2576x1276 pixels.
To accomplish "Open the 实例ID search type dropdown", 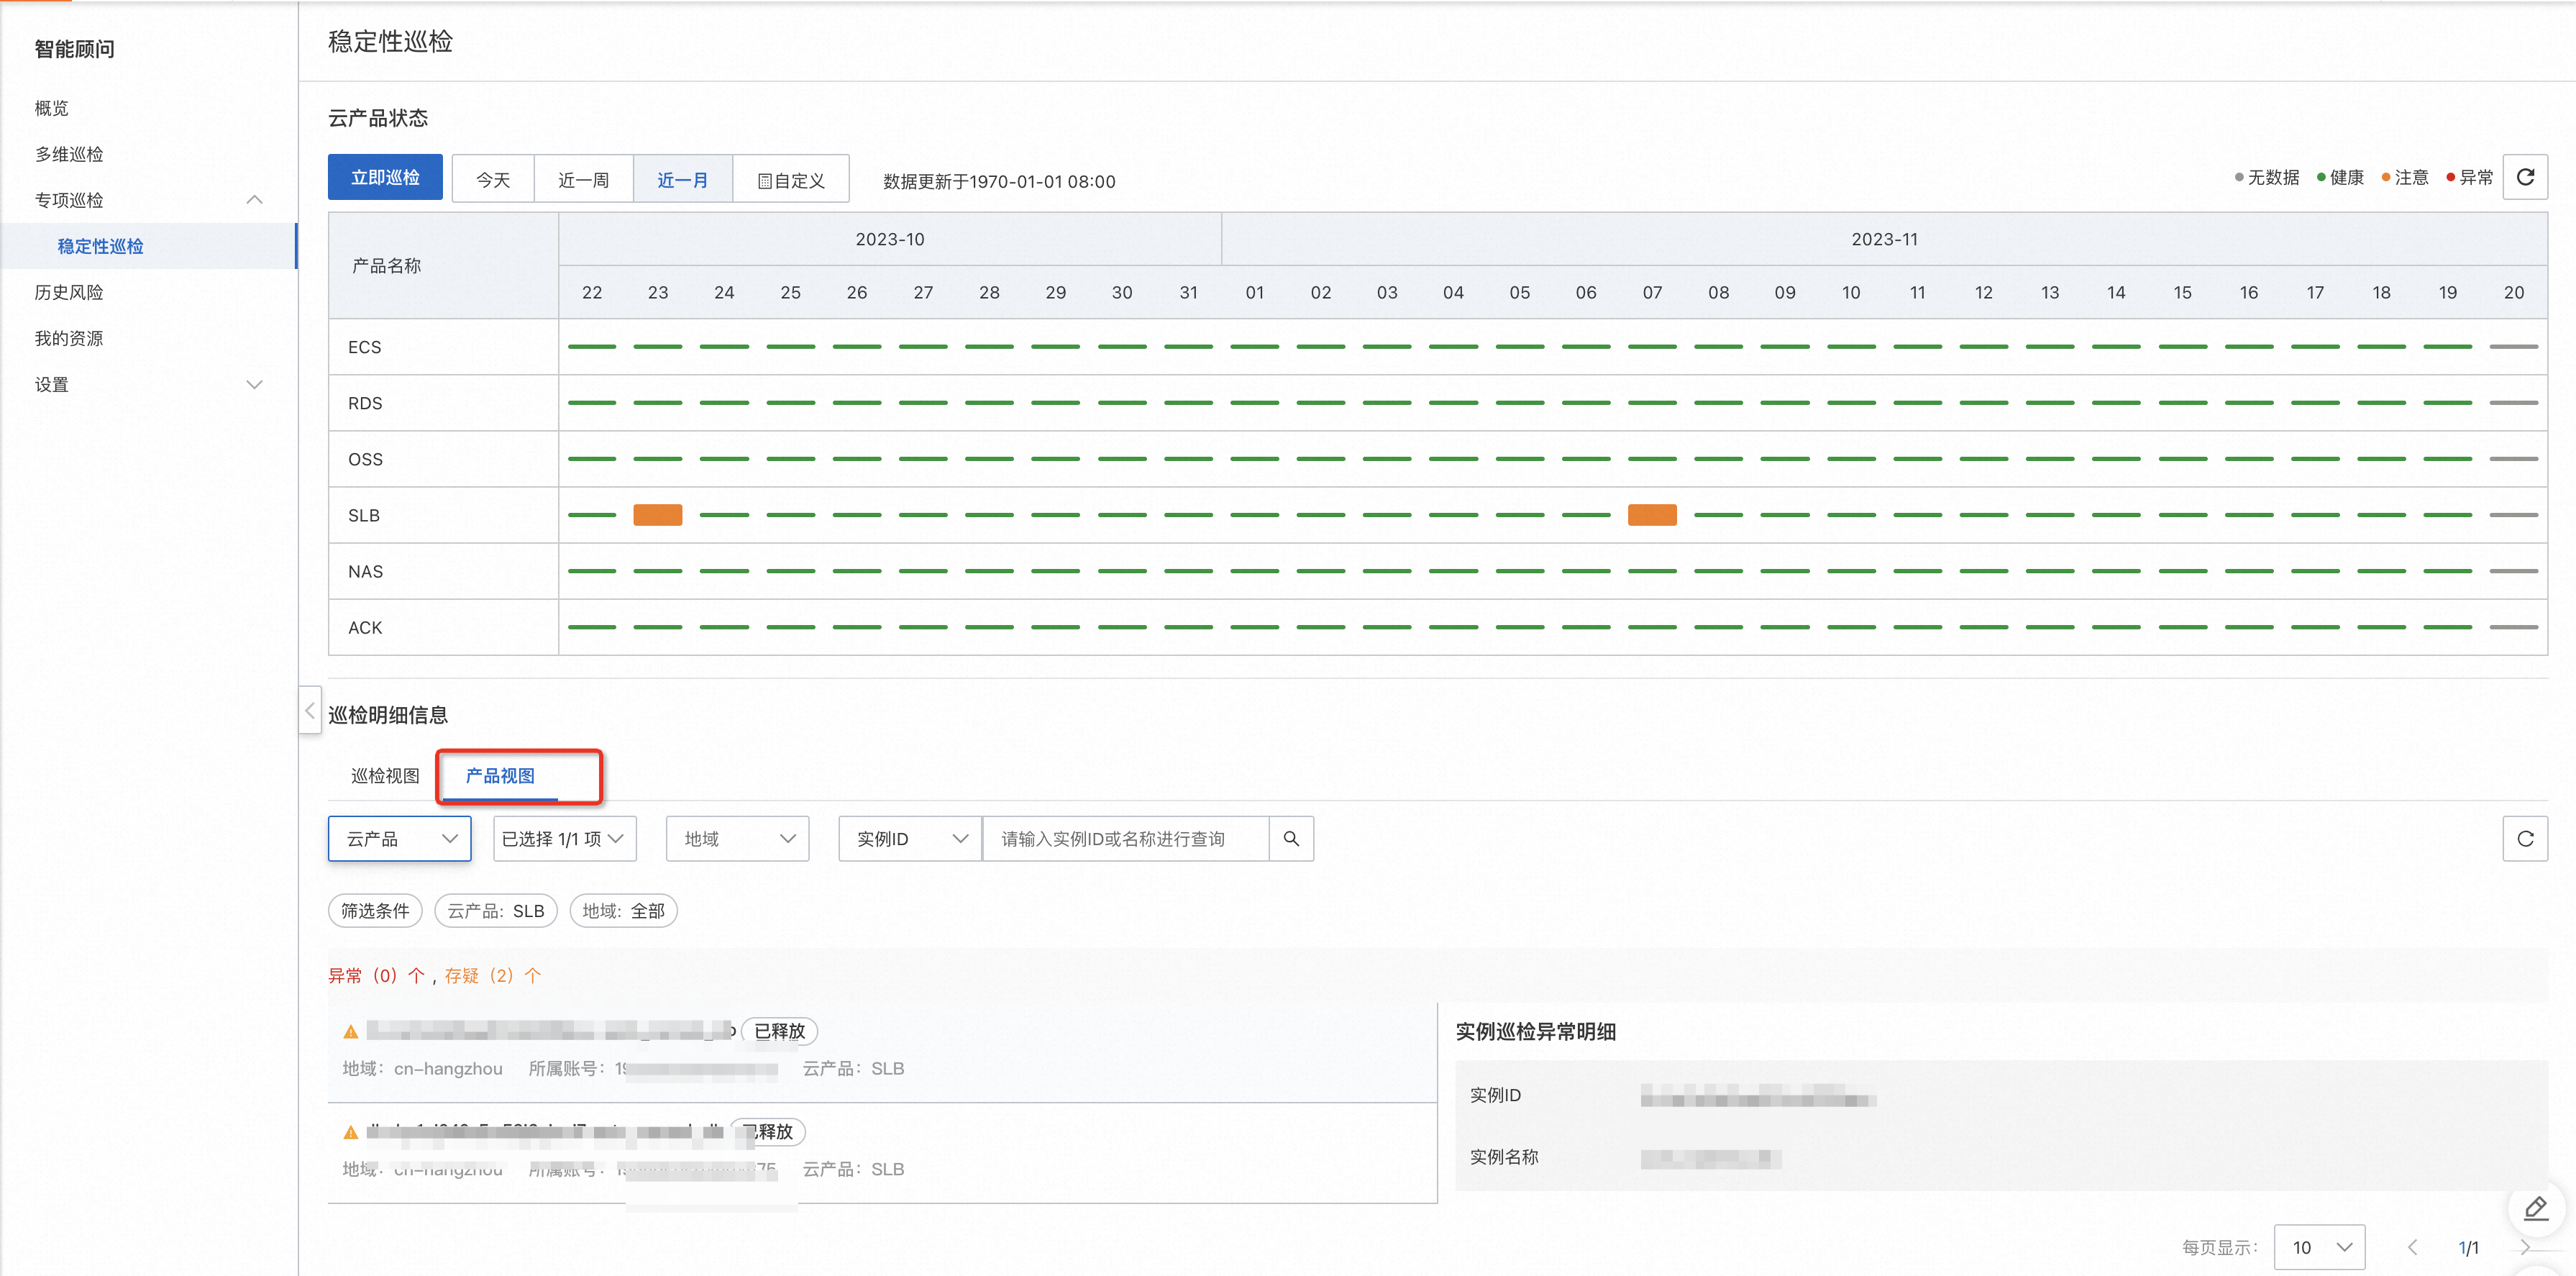I will click(910, 838).
